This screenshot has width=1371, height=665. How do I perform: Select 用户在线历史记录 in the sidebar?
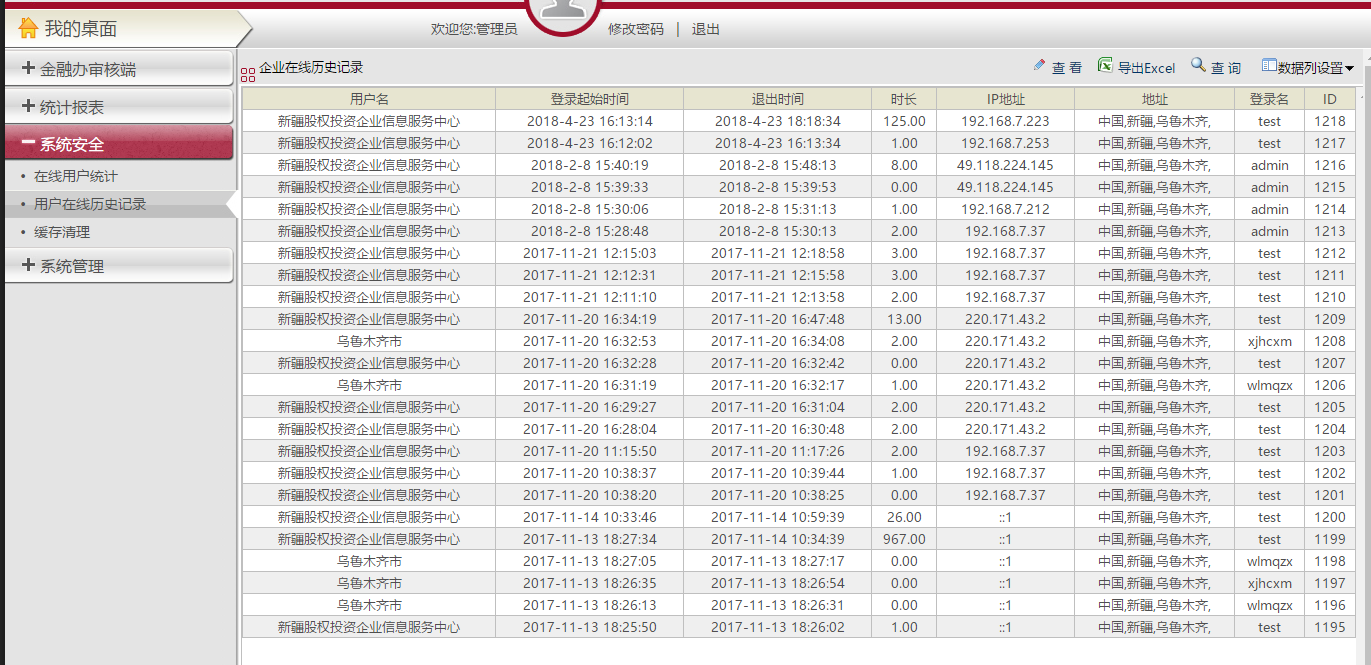point(90,204)
